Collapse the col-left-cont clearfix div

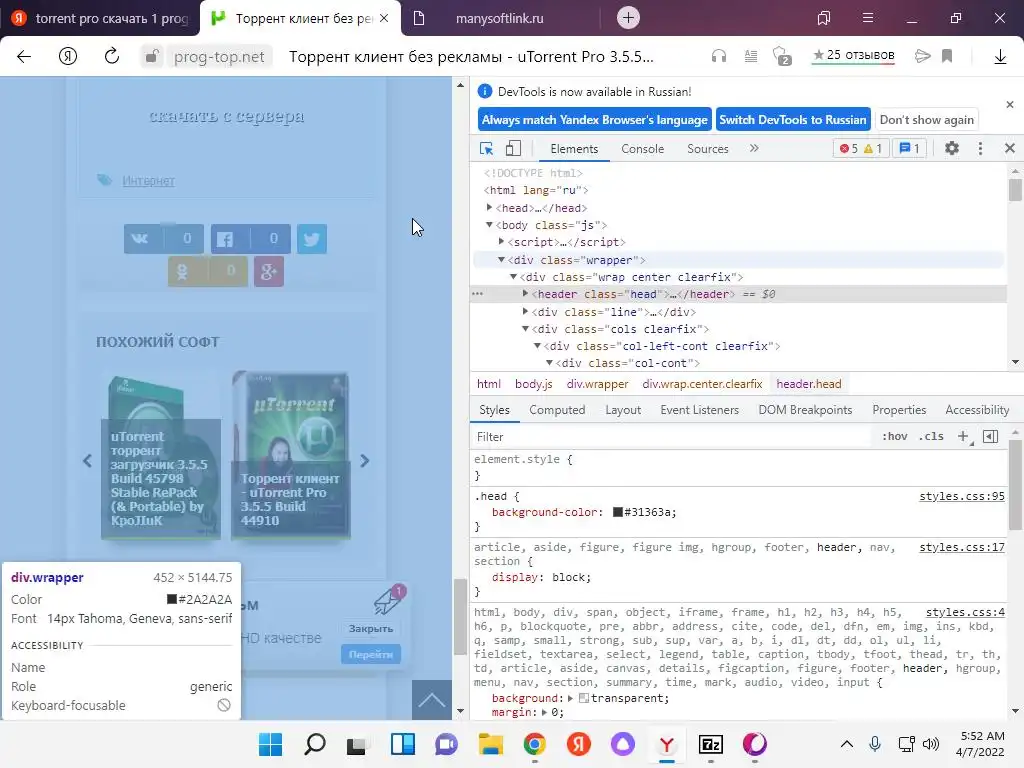537,345
